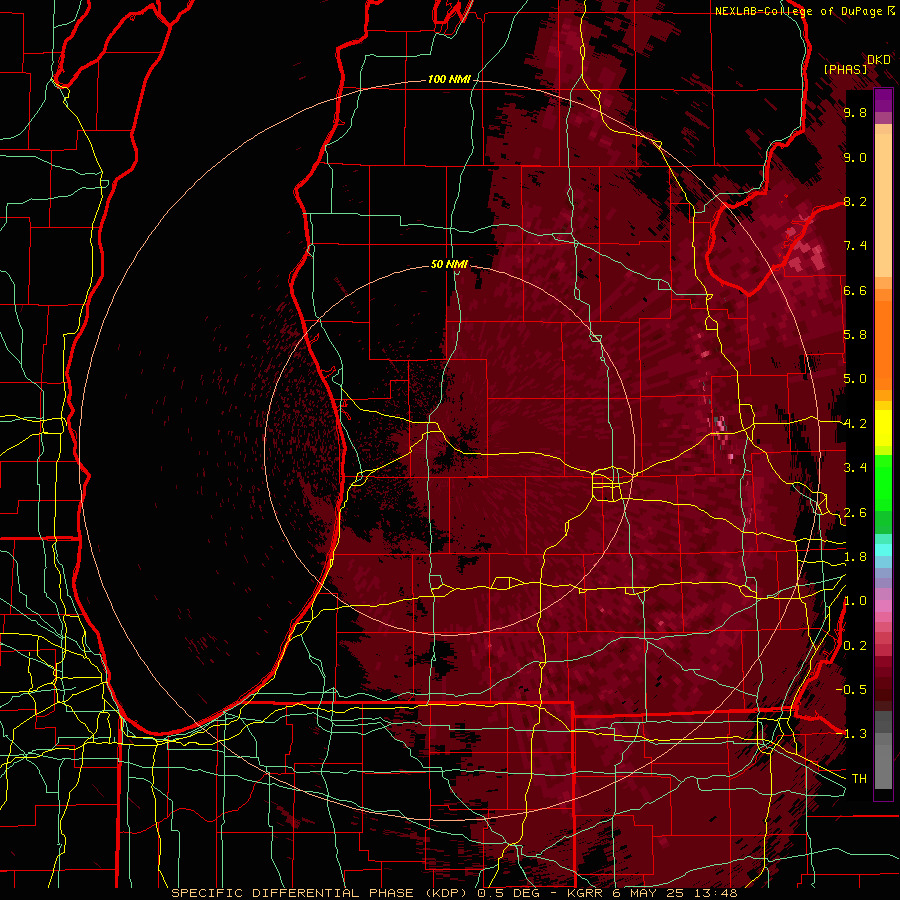The height and width of the screenshot is (900, 900).
Task: Click the KGRR radar site identifier
Action: tap(587, 893)
